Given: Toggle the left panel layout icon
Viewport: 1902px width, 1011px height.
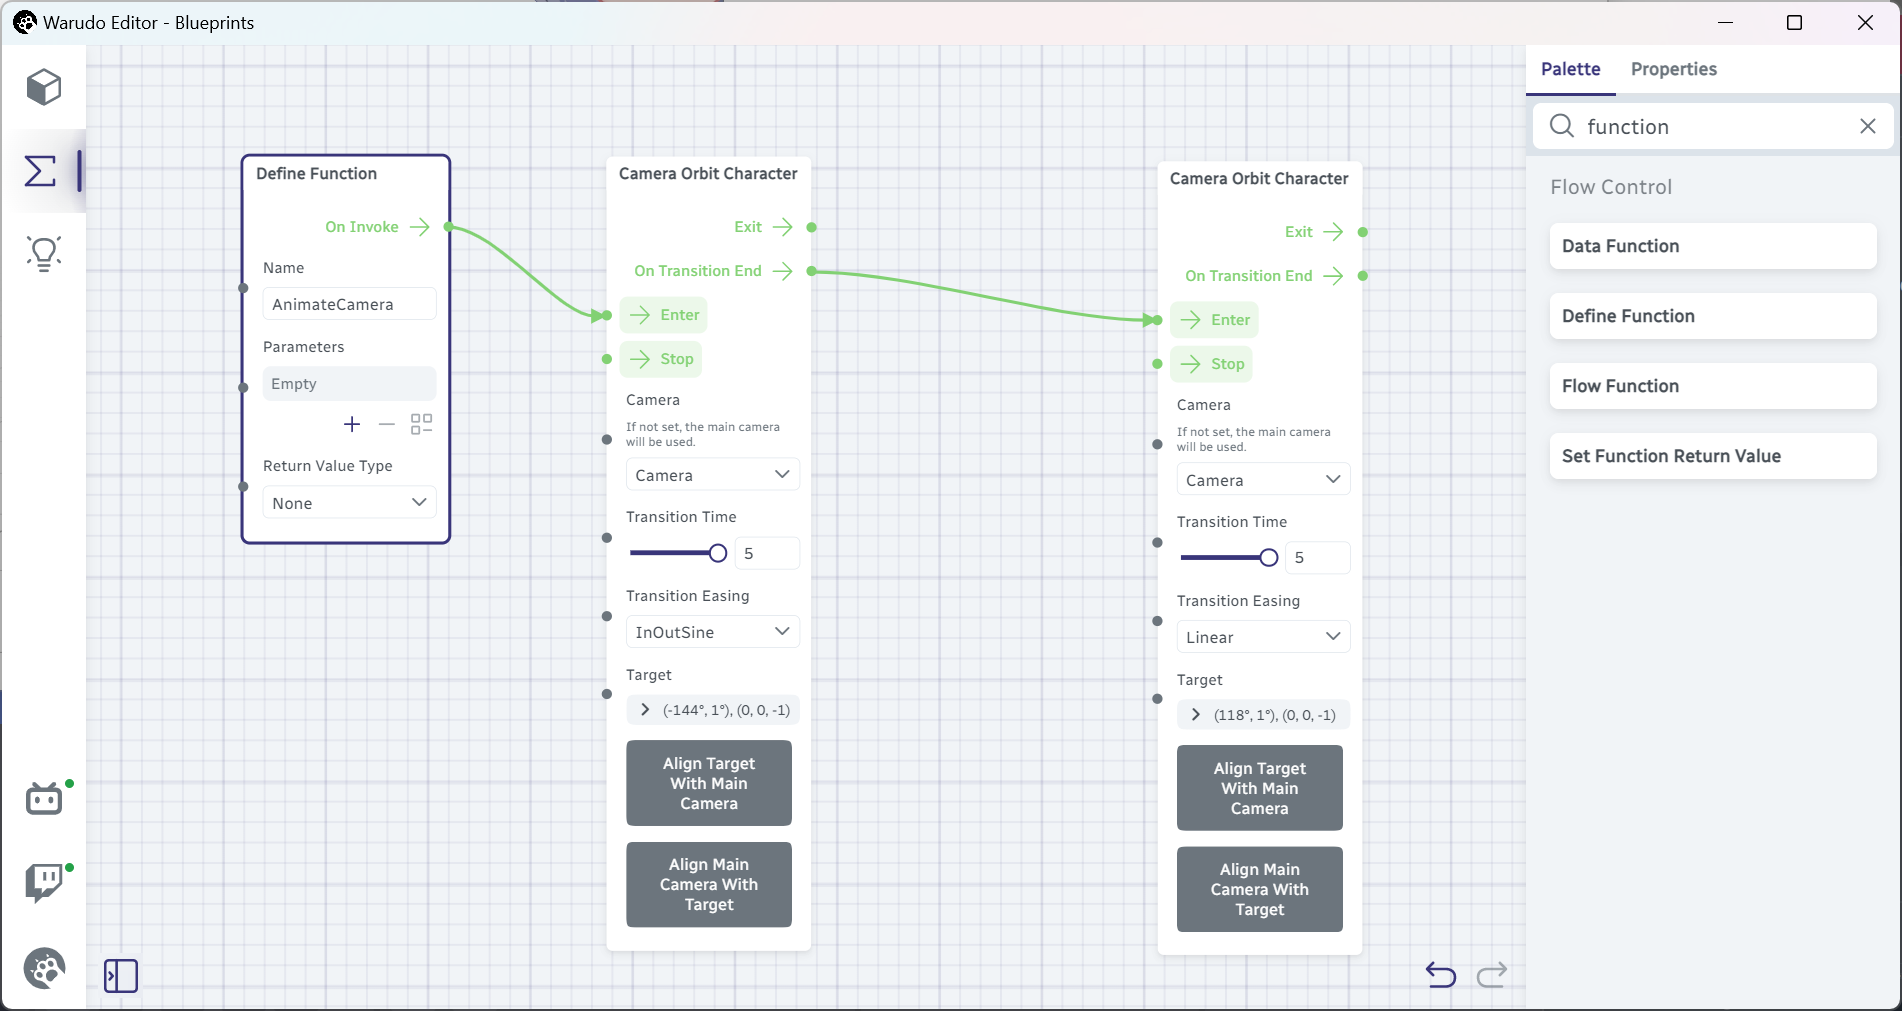Looking at the screenshot, I should 121,976.
